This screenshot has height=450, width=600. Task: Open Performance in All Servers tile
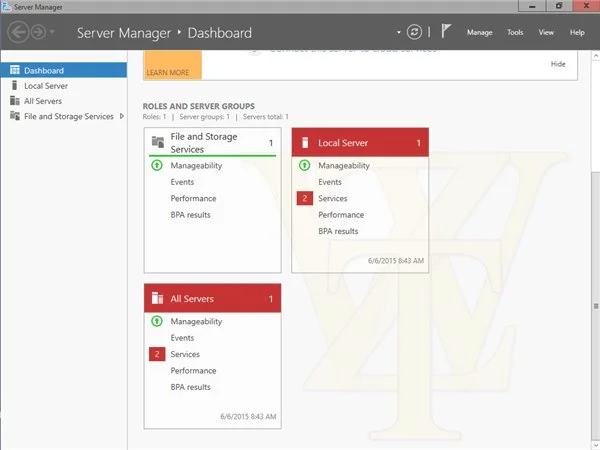(x=193, y=371)
